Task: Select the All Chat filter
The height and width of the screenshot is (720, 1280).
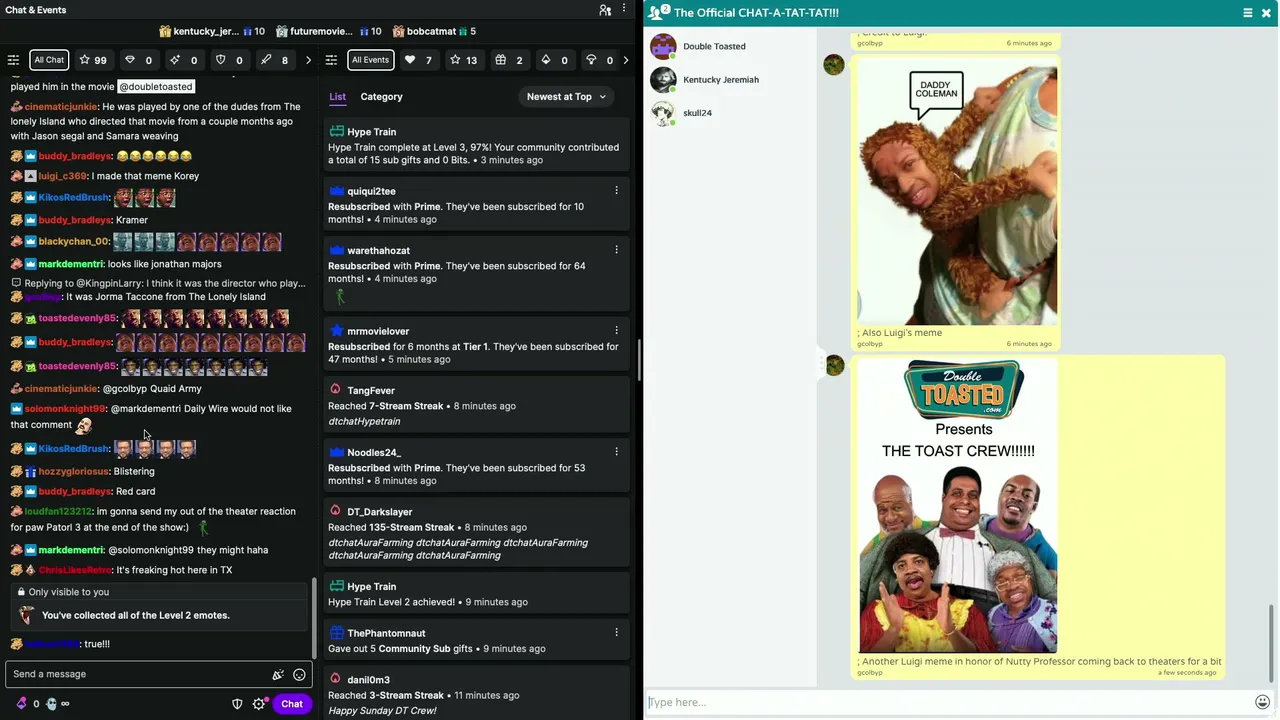Action: pos(49,60)
